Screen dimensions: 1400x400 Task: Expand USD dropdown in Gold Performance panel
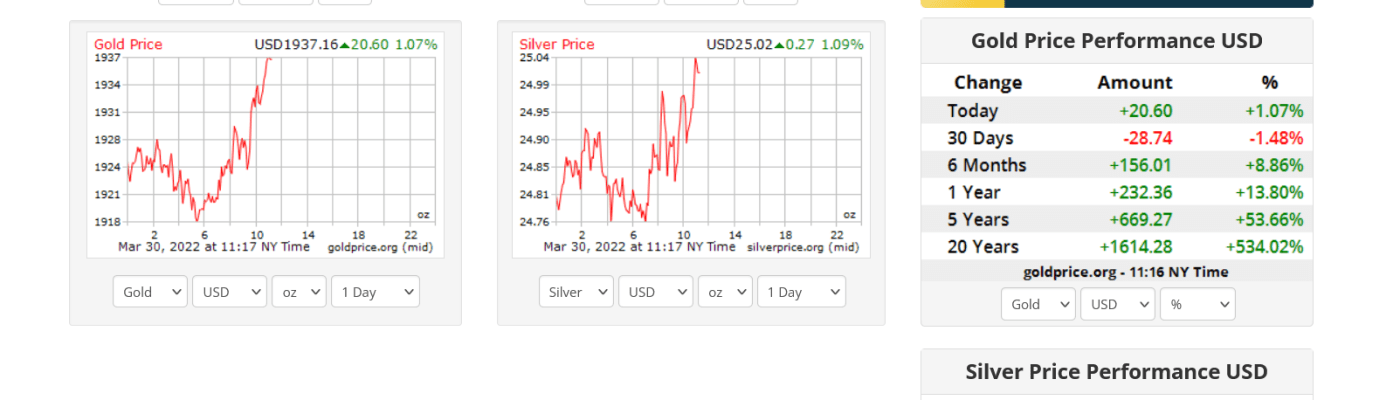(x=1117, y=304)
